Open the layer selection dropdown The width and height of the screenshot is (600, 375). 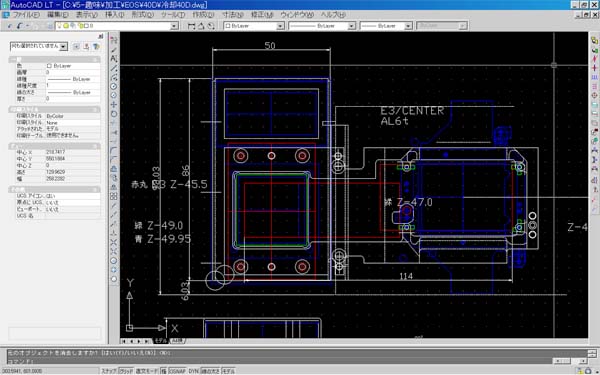[117, 26]
